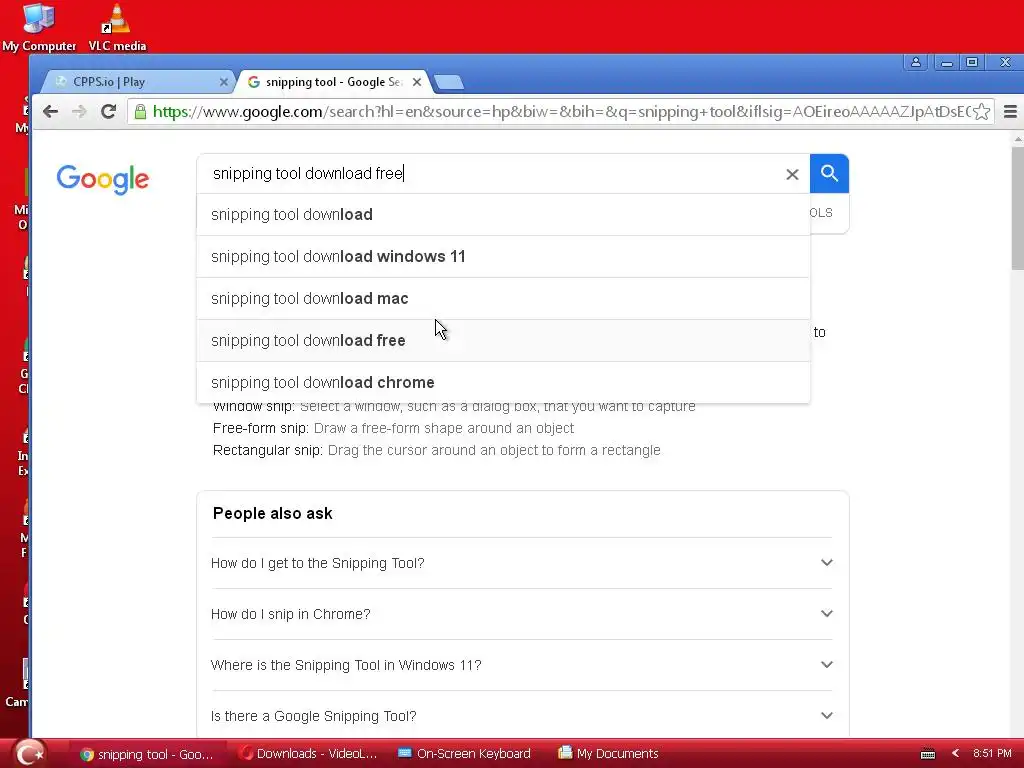Click the Google logo
1024x768 pixels.
[x=103, y=178]
